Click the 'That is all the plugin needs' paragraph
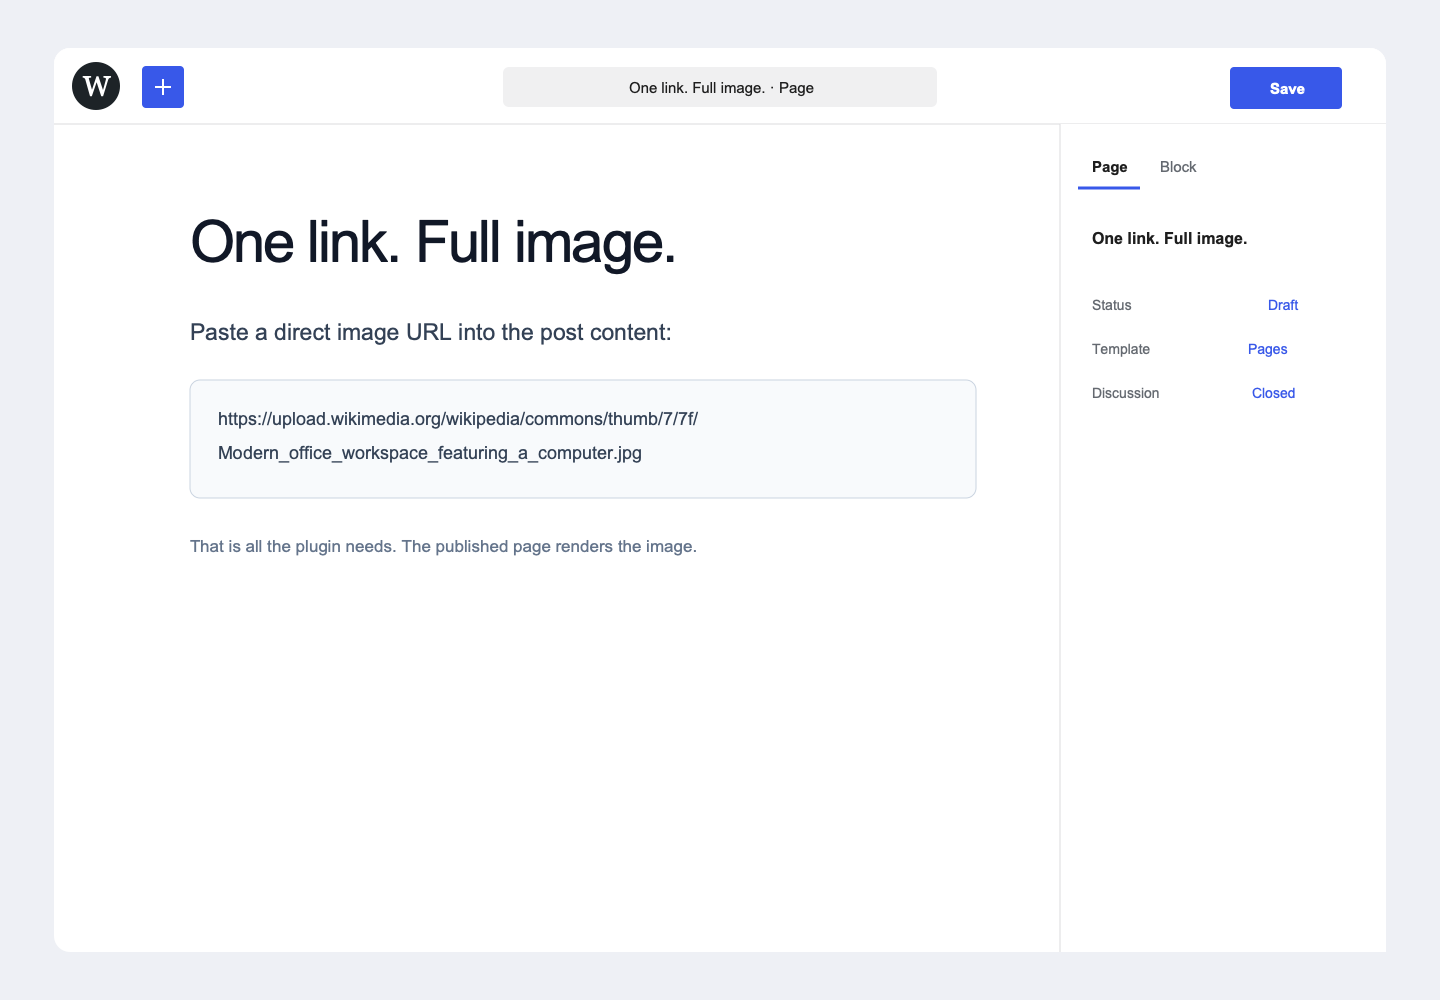 (x=443, y=546)
